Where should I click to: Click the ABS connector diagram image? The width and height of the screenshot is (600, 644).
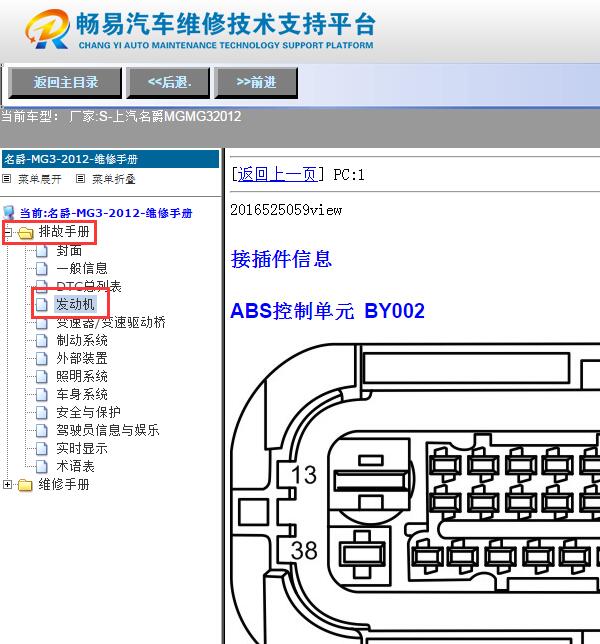pos(415,493)
